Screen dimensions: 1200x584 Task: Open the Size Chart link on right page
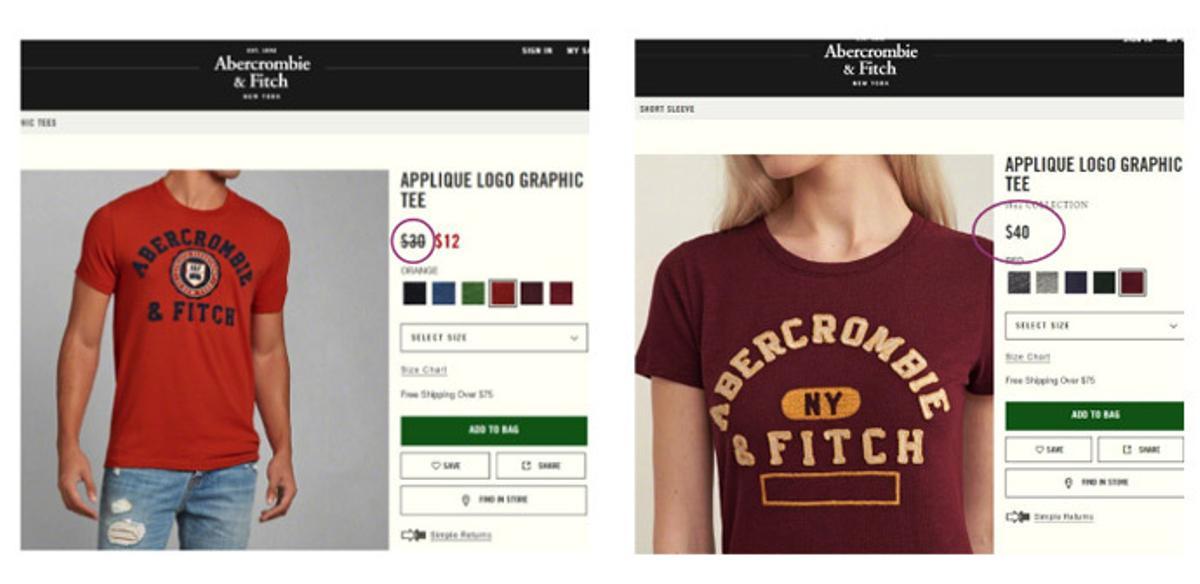click(1027, 357)
